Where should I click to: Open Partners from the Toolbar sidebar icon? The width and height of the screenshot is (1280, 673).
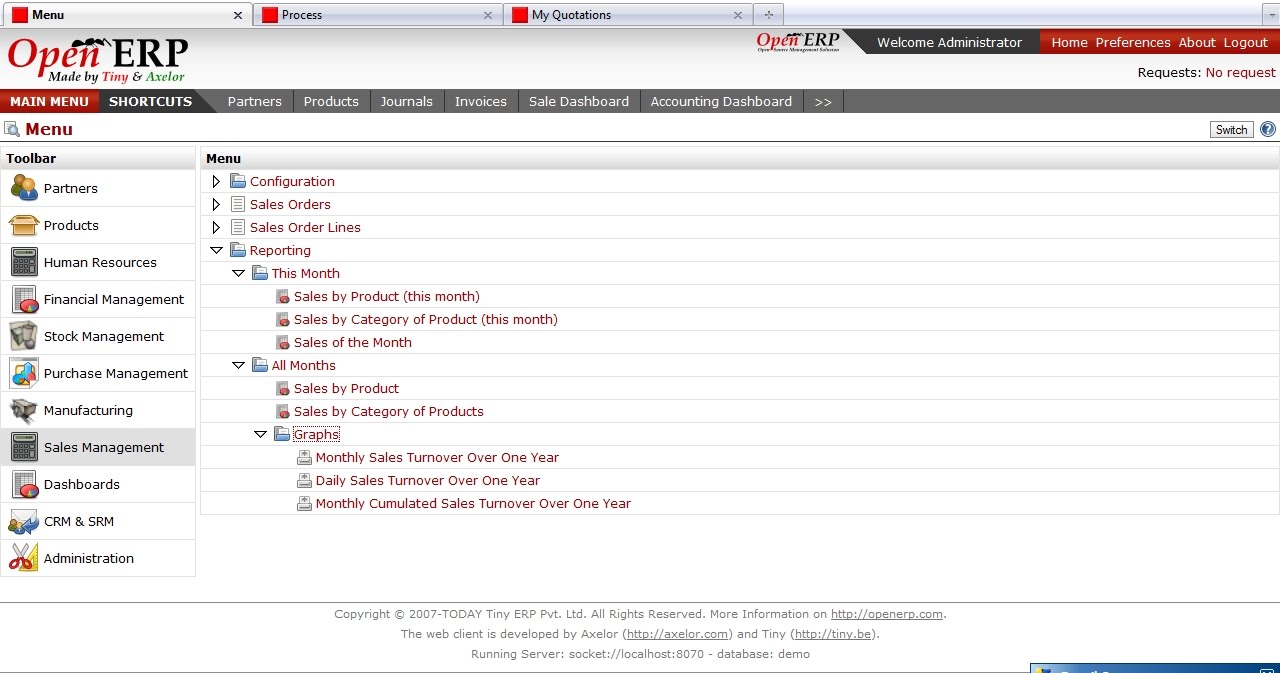click(x=23, y=188)
